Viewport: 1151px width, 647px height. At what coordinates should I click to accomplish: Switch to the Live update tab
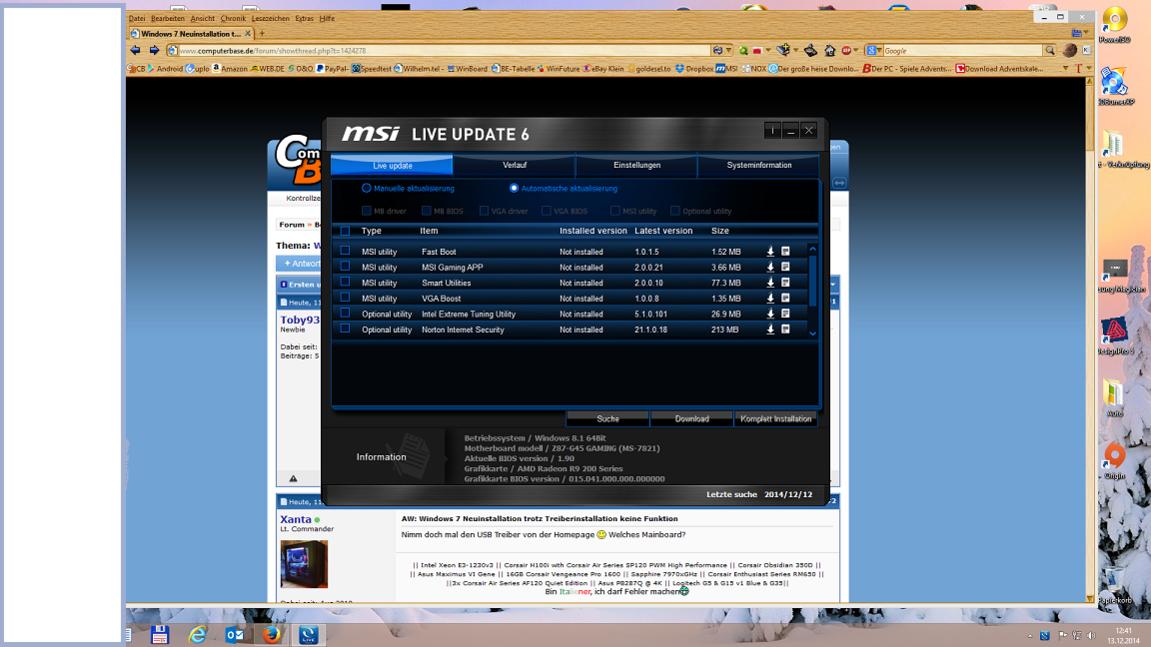tap(392, 165)
